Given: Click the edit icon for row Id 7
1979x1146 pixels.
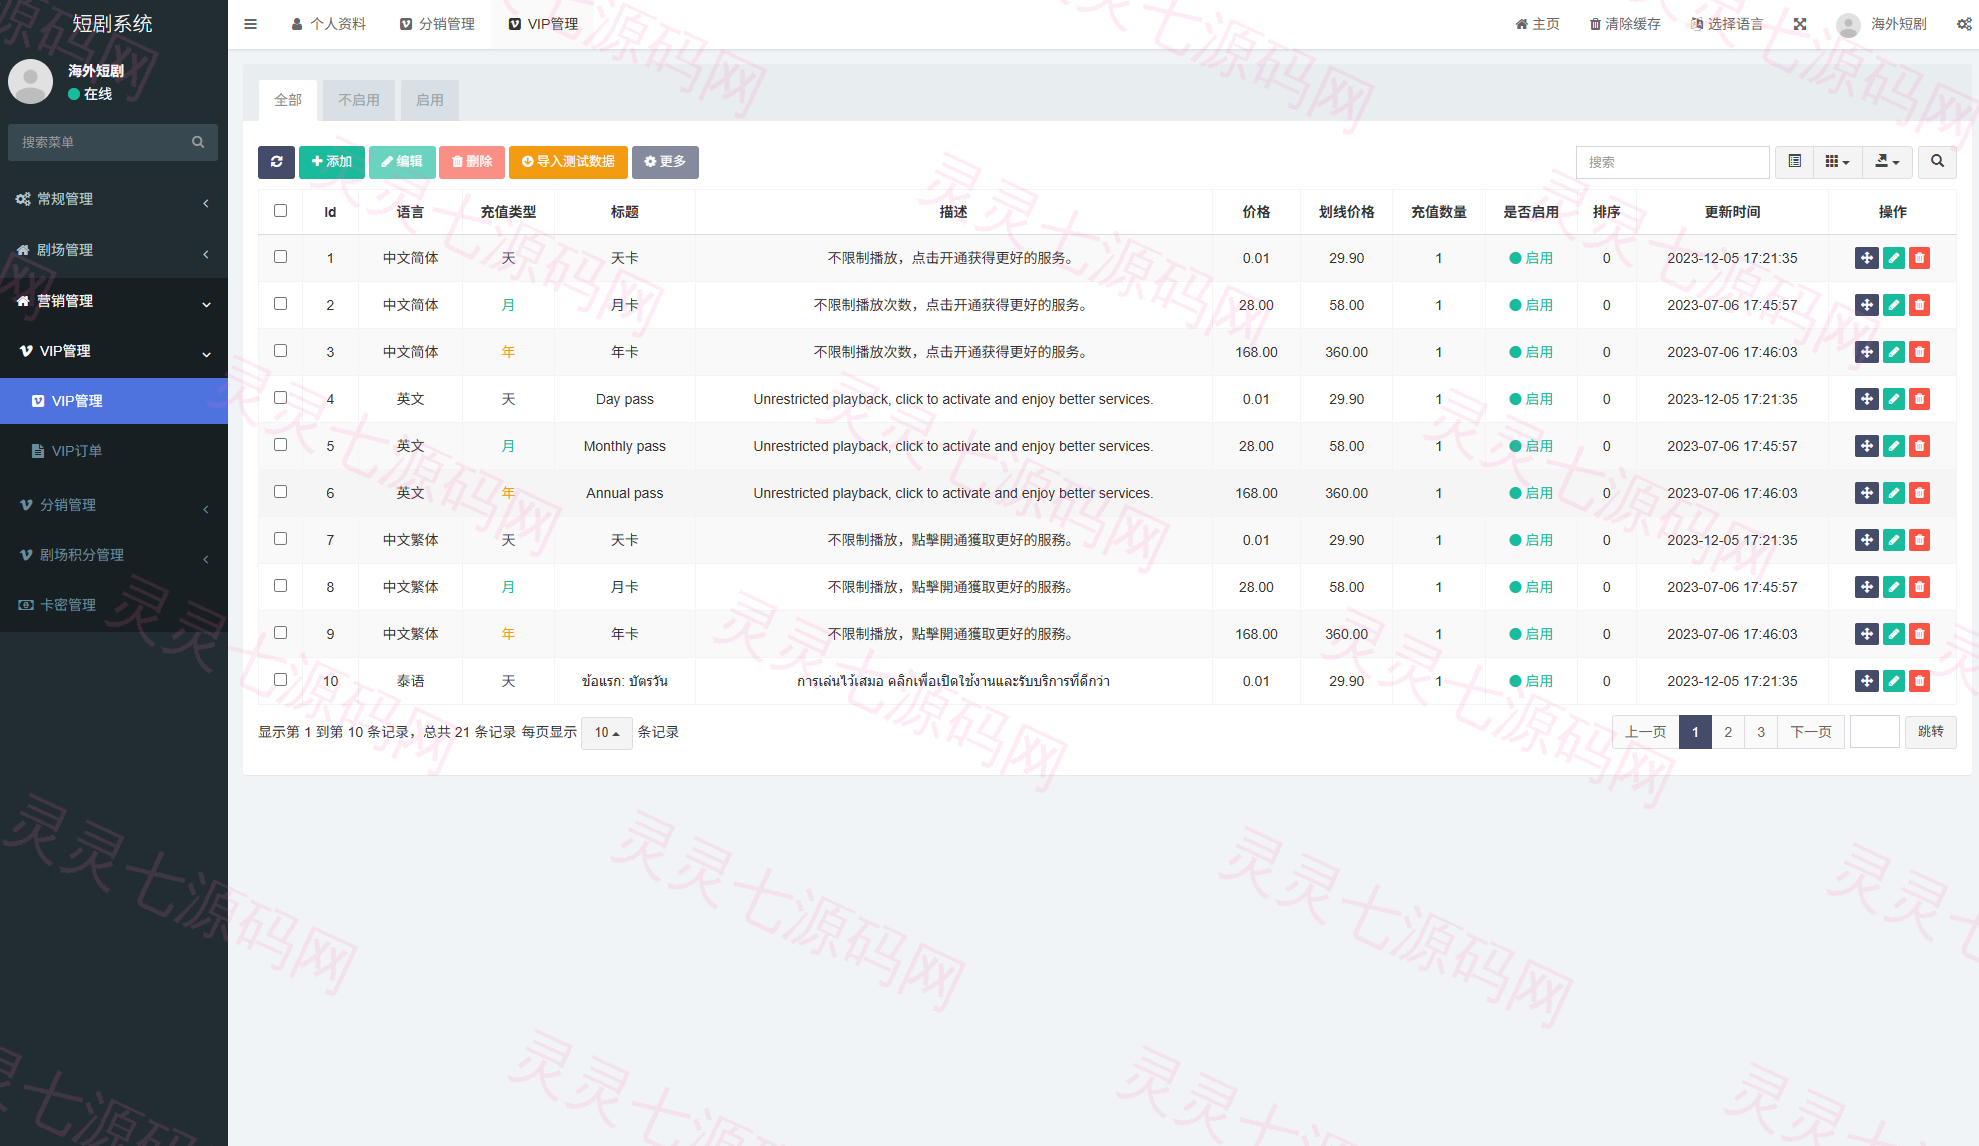Looking at the screenshot, I should click(x=1893, y=540).
